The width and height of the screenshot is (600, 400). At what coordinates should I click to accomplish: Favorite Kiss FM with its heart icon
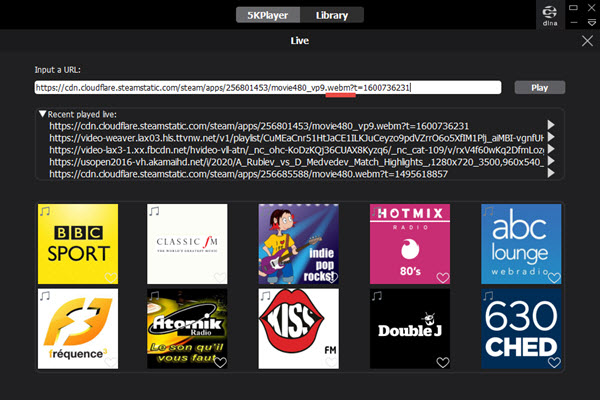331,362
